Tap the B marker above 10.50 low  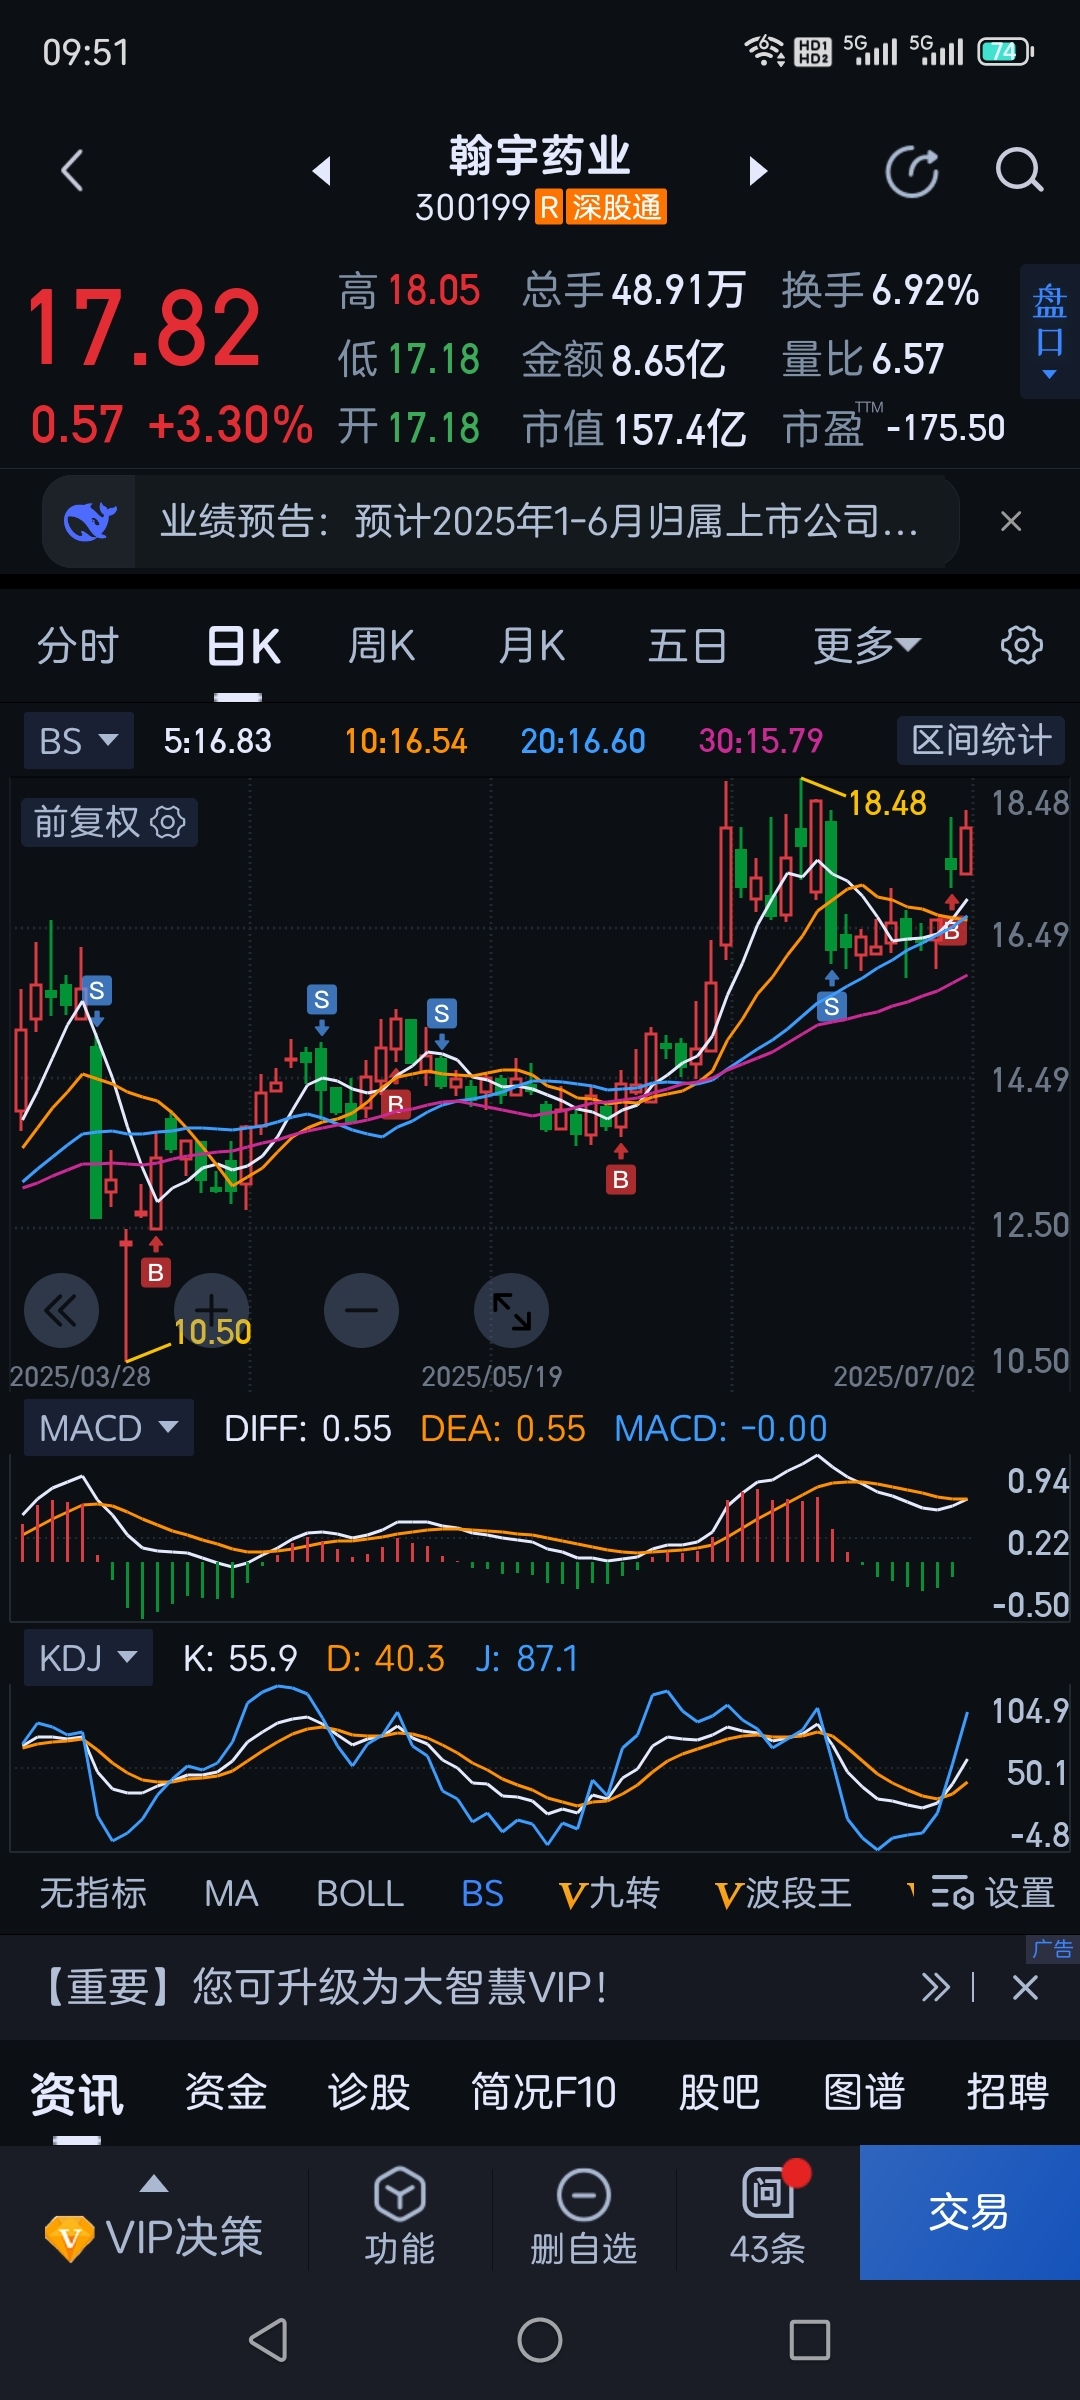(x=155, y=1272)
